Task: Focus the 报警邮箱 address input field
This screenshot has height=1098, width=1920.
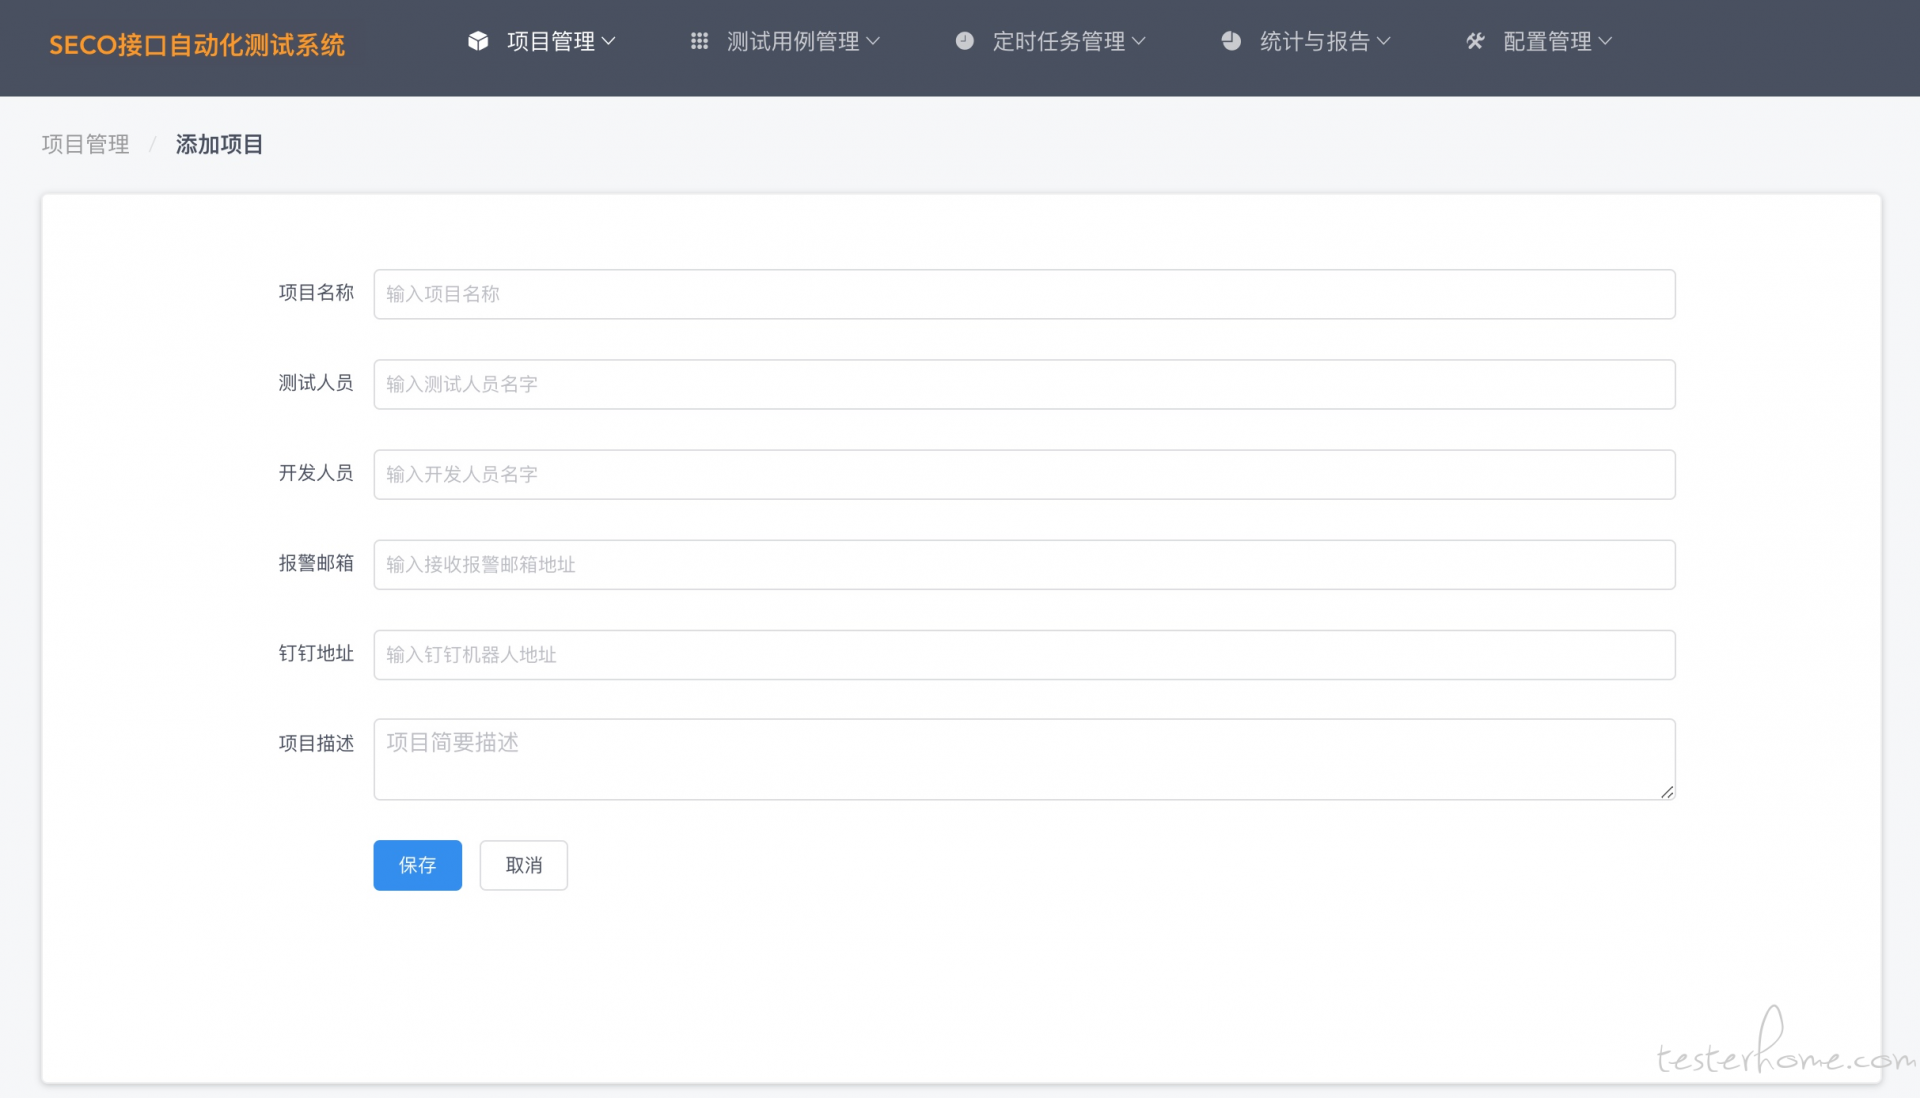Action: tap(1024, 564)
